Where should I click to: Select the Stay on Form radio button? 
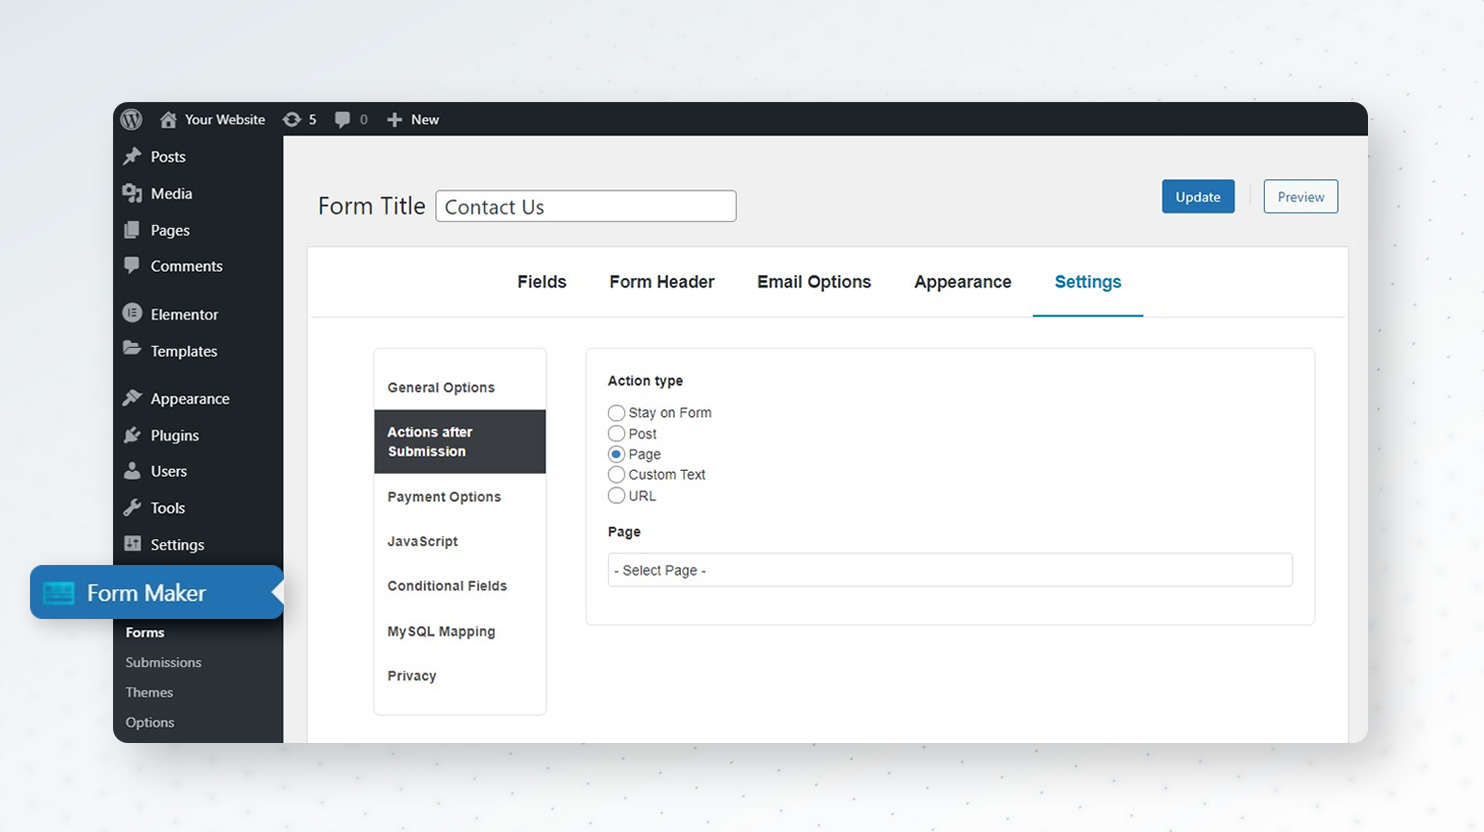pyautogui.click(x=616, y=413)
